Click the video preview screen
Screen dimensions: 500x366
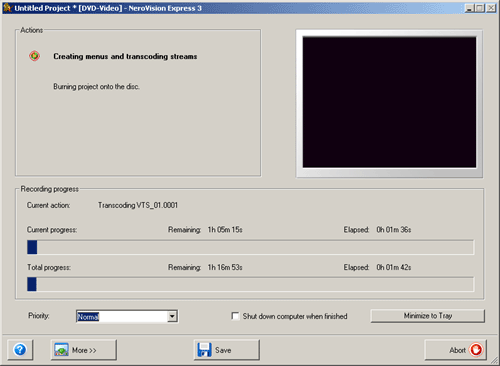389,102
